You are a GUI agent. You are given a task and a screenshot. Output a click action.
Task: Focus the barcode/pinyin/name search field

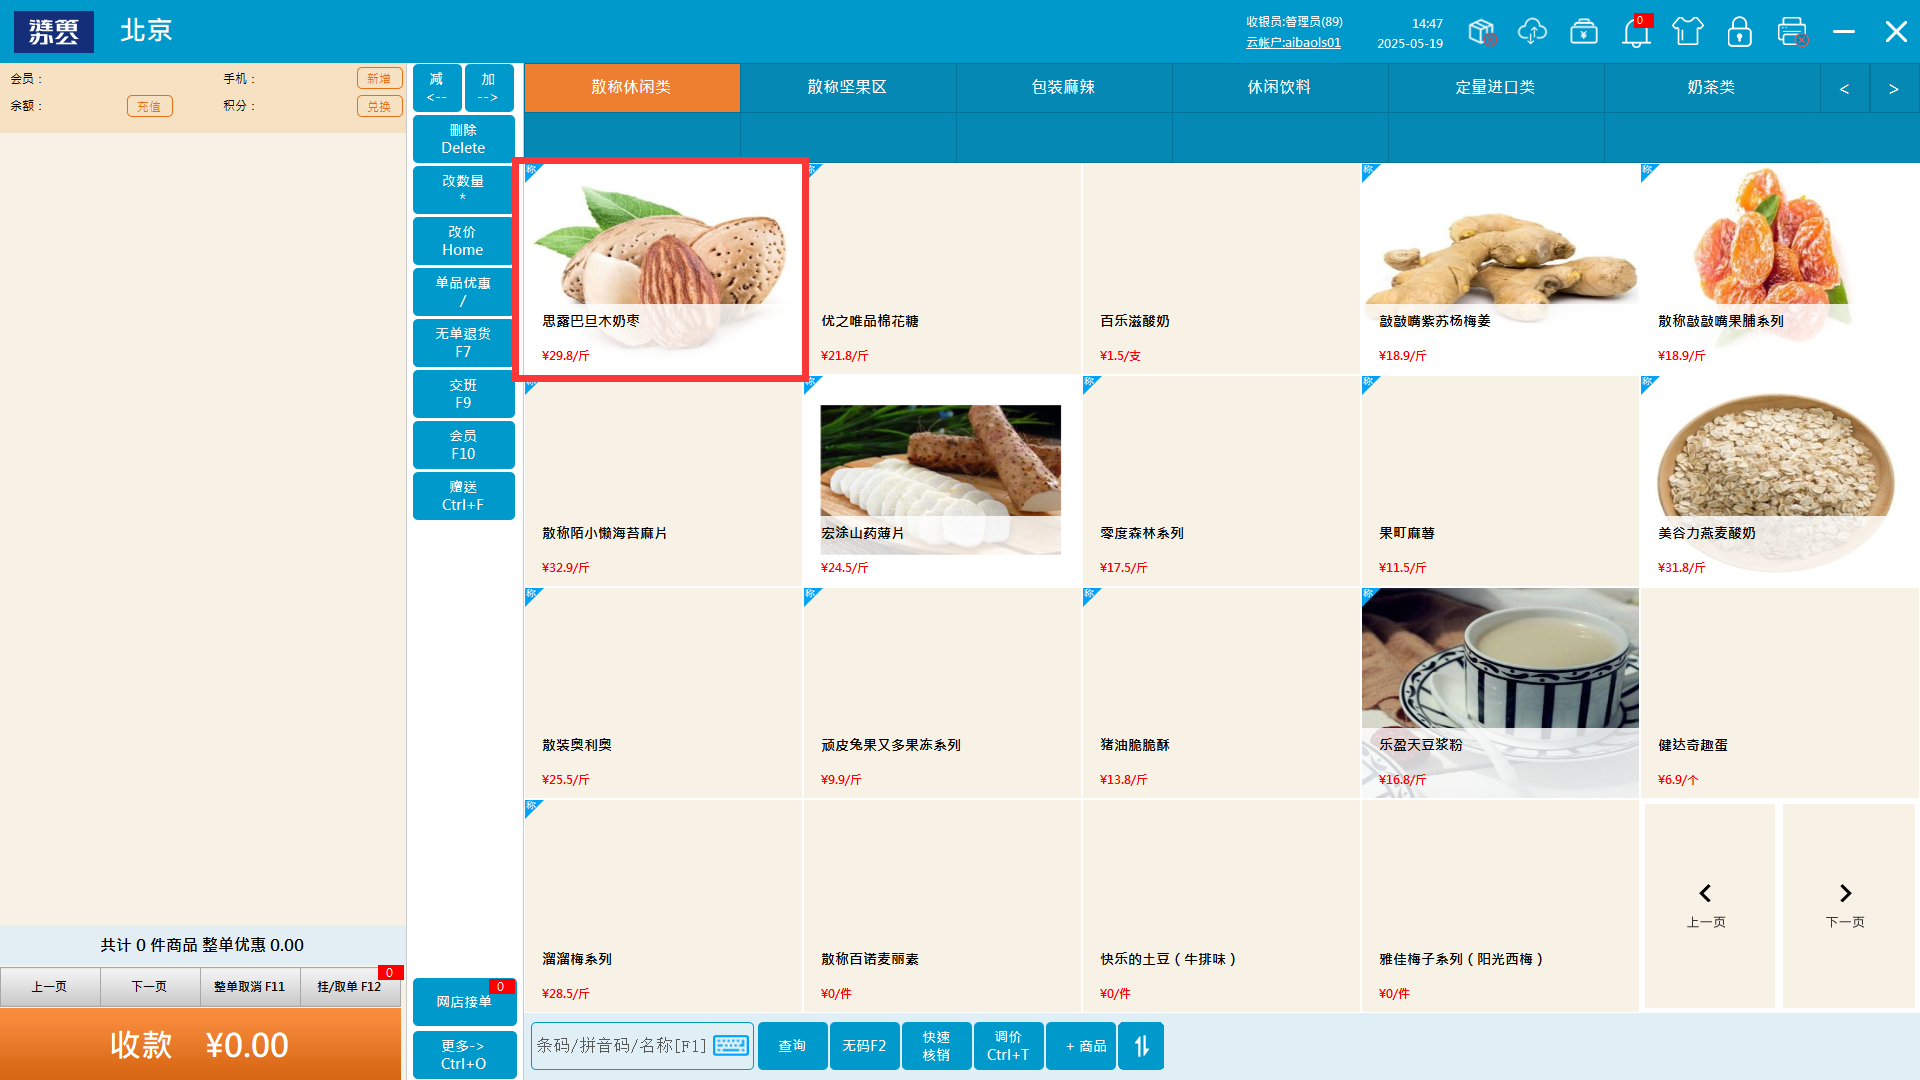642,1046
